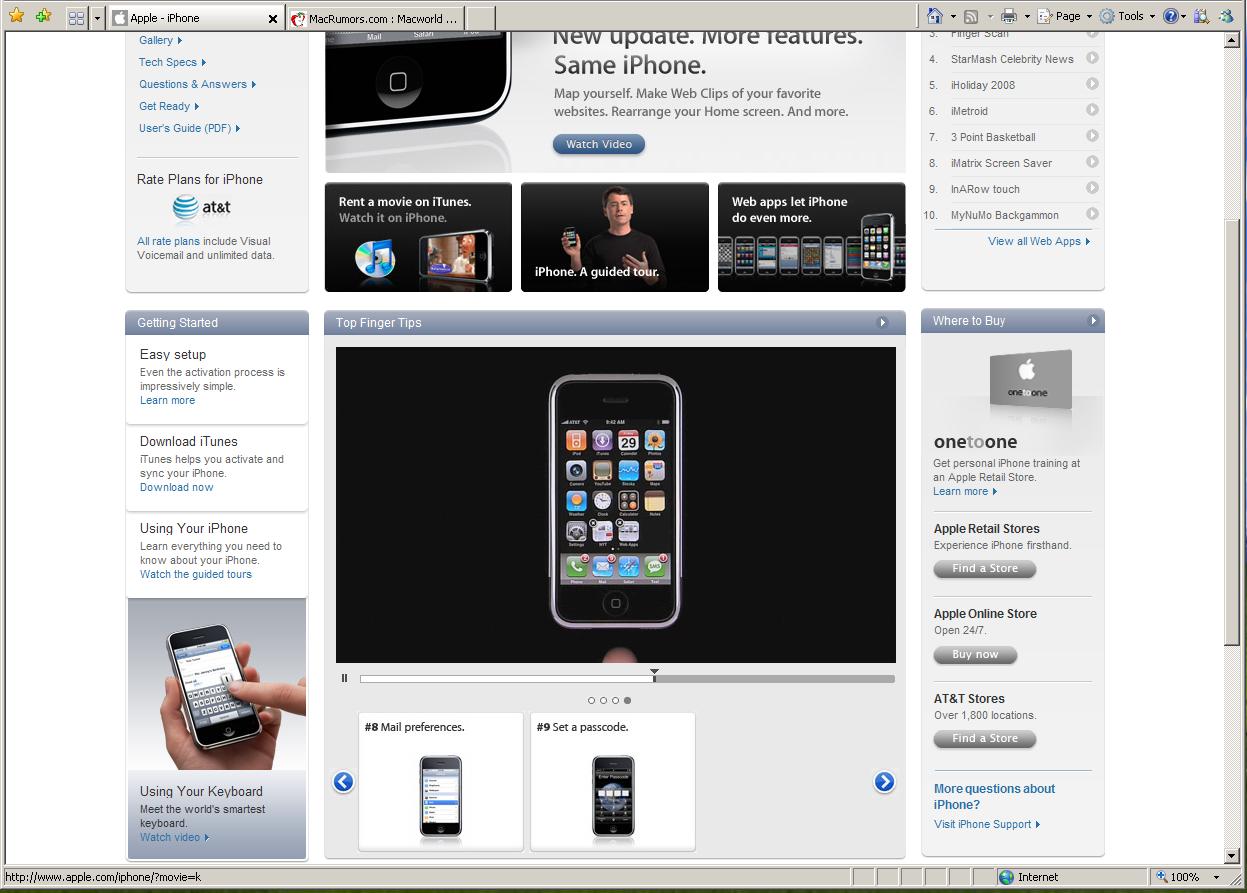Image resolution: width=1247 pixels, height=893 pixels.
Task: Click the Watch video keyboard link
Action: click(174, 837)
